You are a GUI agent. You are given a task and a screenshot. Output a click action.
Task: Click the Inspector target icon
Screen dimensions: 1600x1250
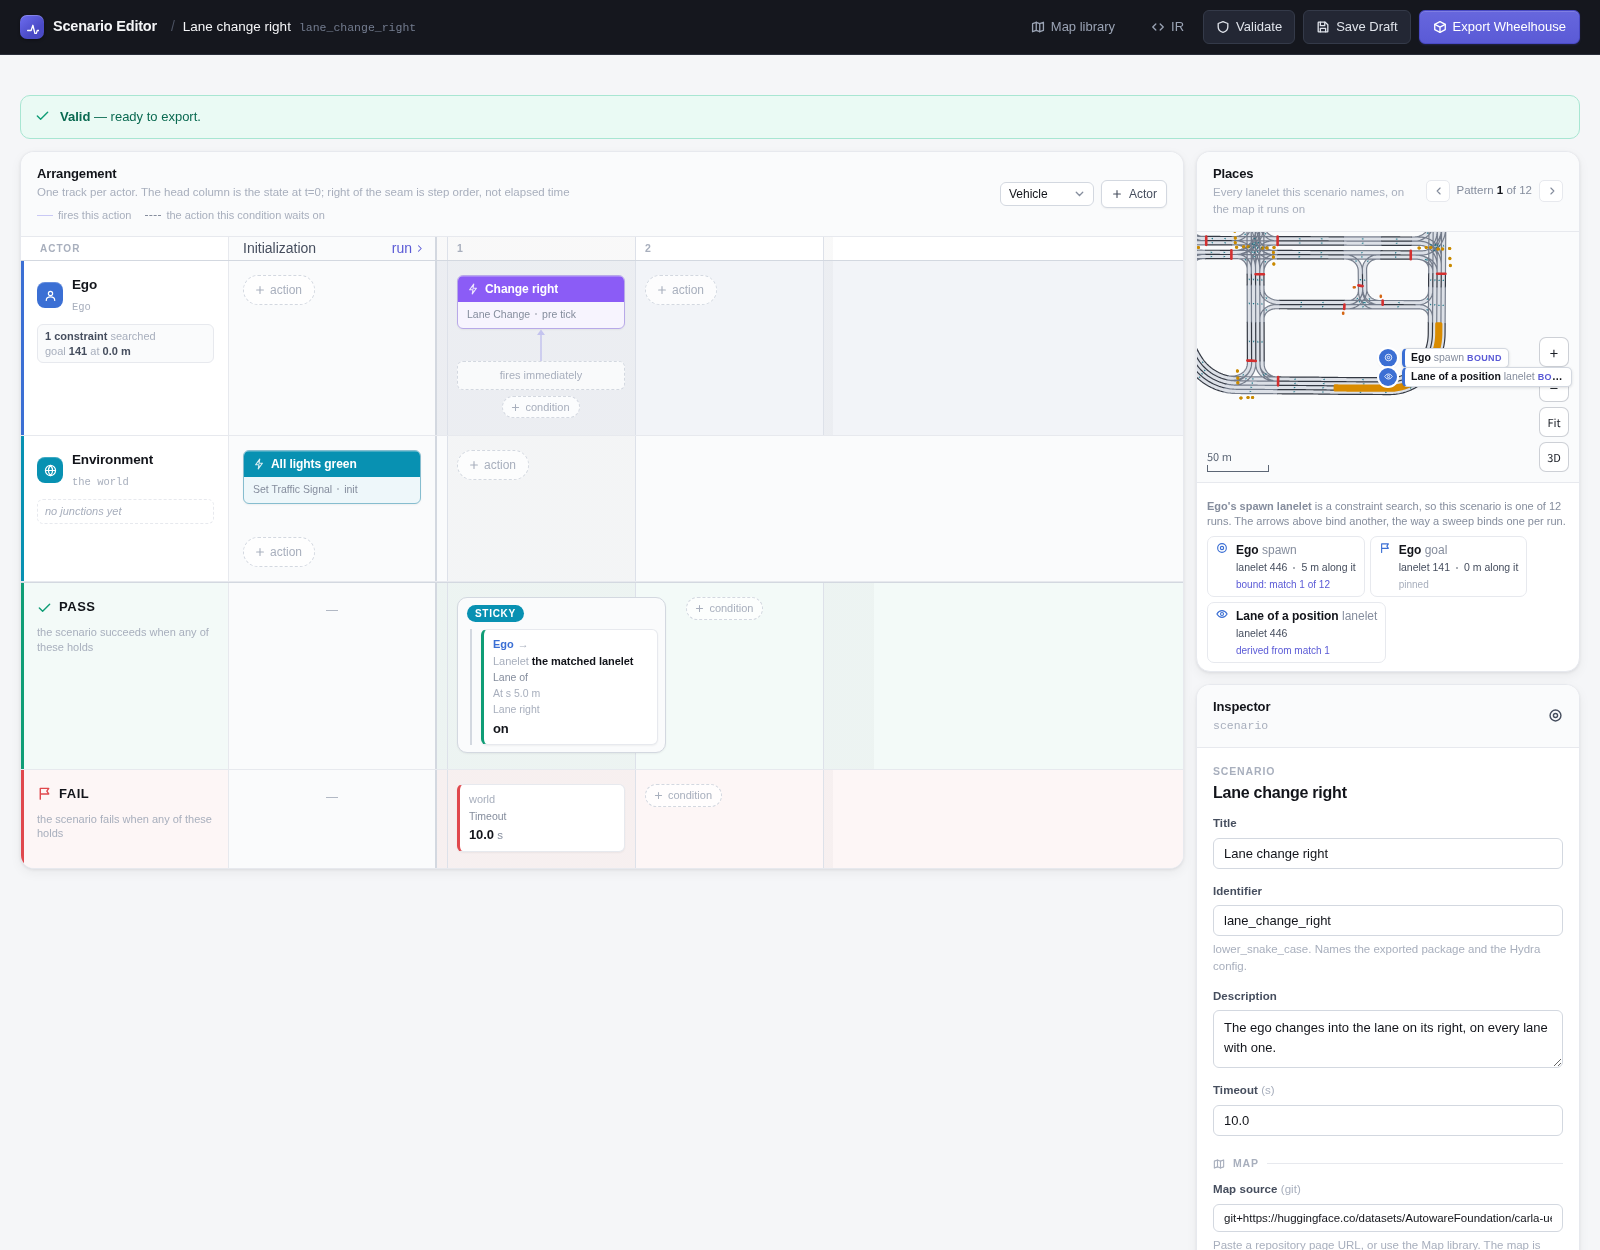(1555, 715)
